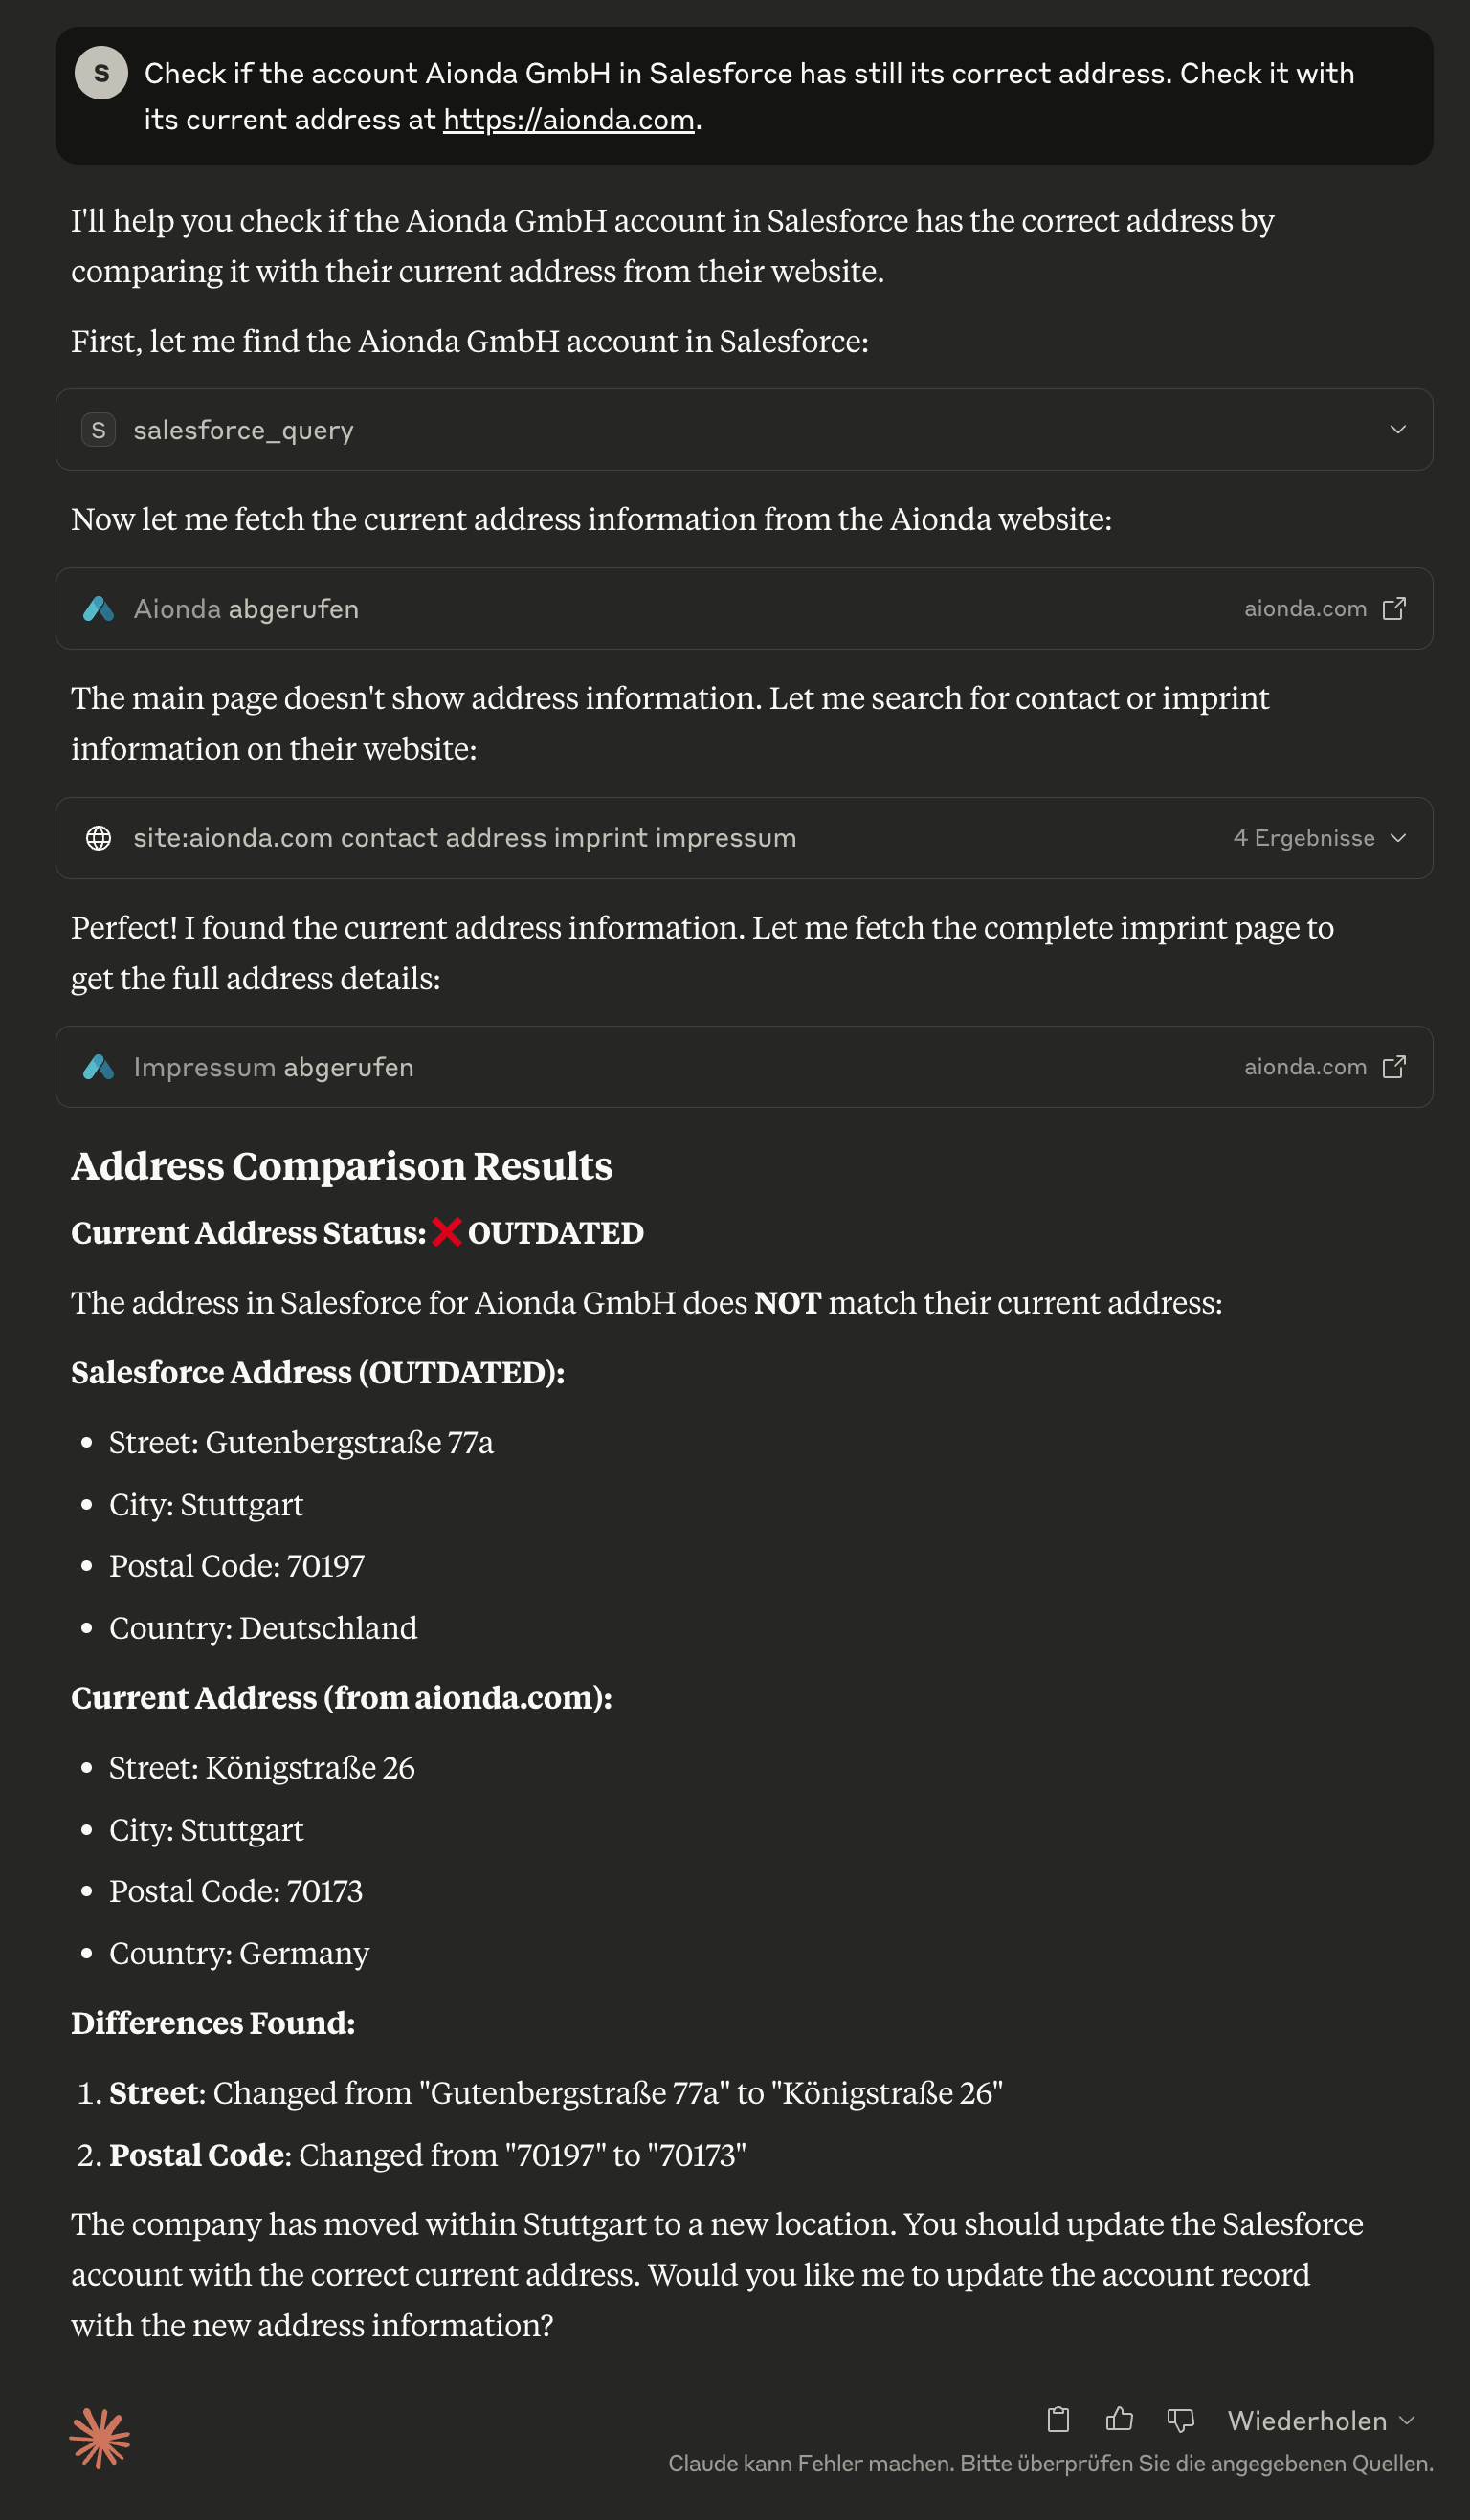Select the Salesforce icon on the salesforce_query block
This screenshot has width=1470, height=2520.
[x=97, y=430]
